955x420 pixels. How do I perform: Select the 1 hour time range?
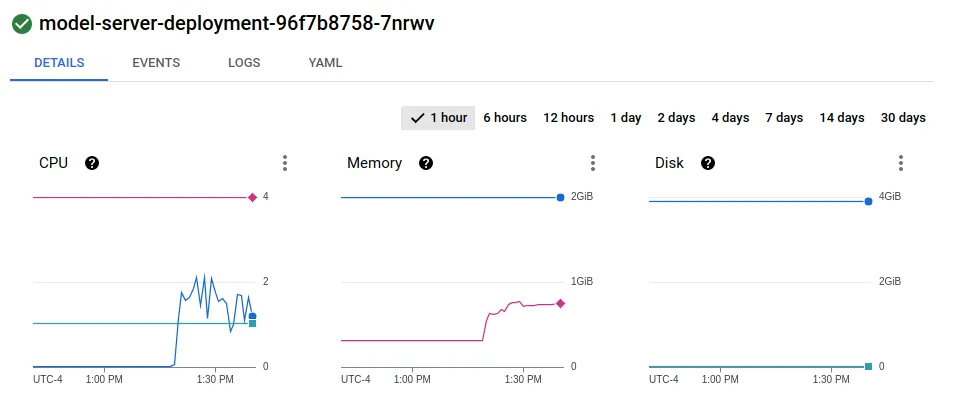coord(438,118)
